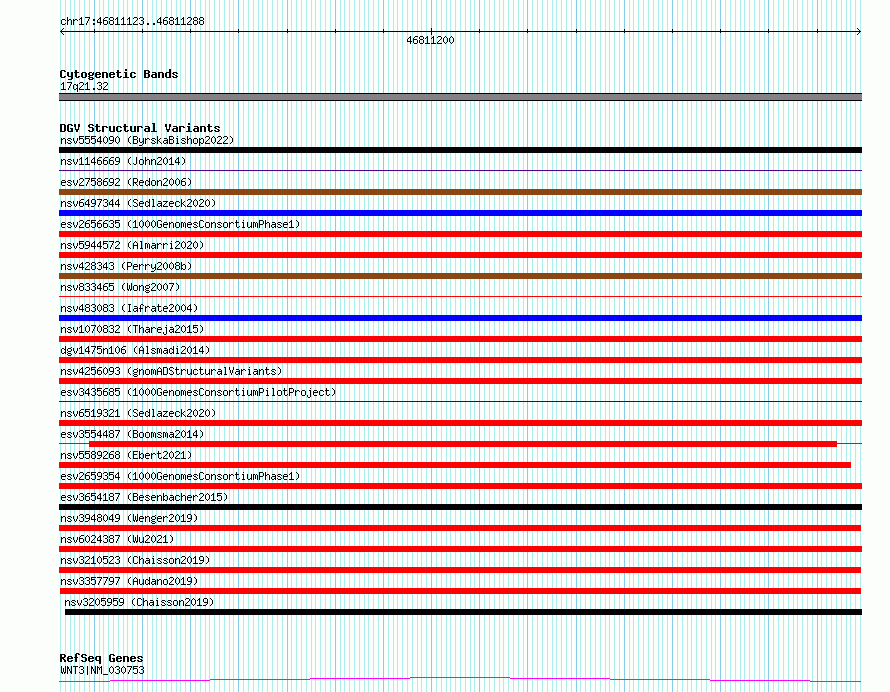Image resolution: width=890 pixels, height=692 pixels.
Task: Click the magenta WNT3 gene feature line
Action: pos(460,680)
